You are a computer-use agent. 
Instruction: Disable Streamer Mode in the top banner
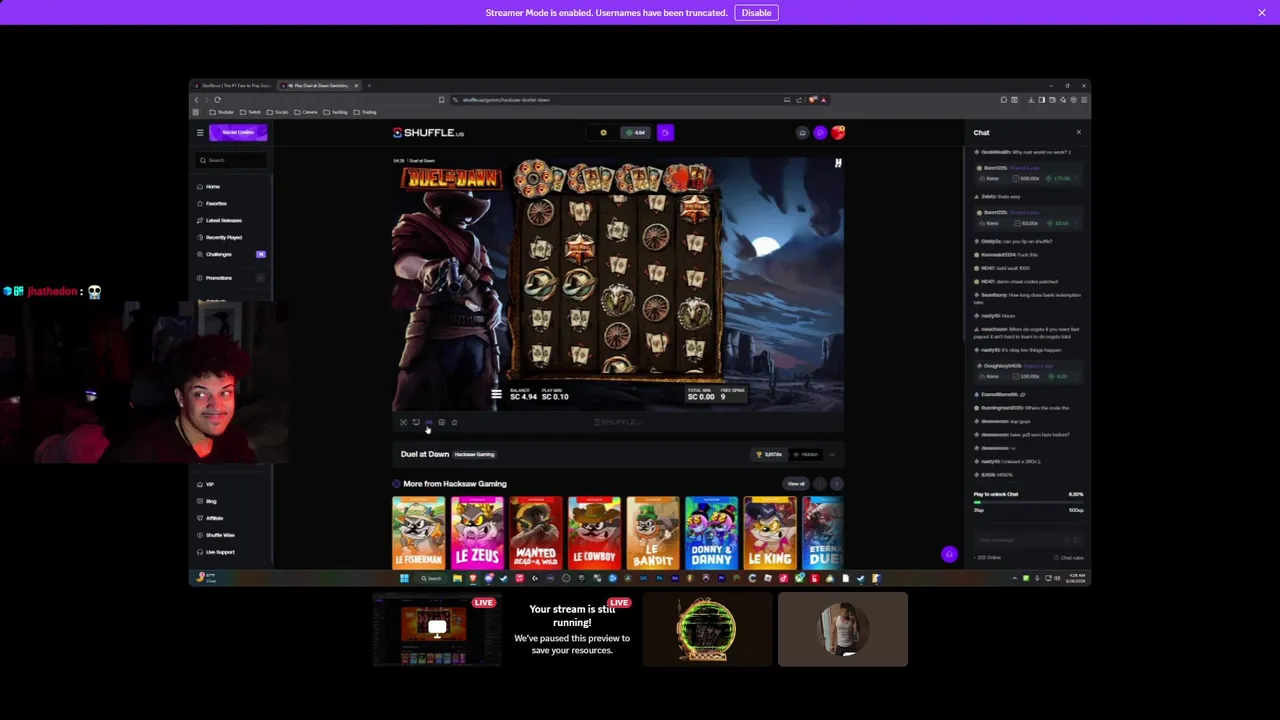(756, 13)
